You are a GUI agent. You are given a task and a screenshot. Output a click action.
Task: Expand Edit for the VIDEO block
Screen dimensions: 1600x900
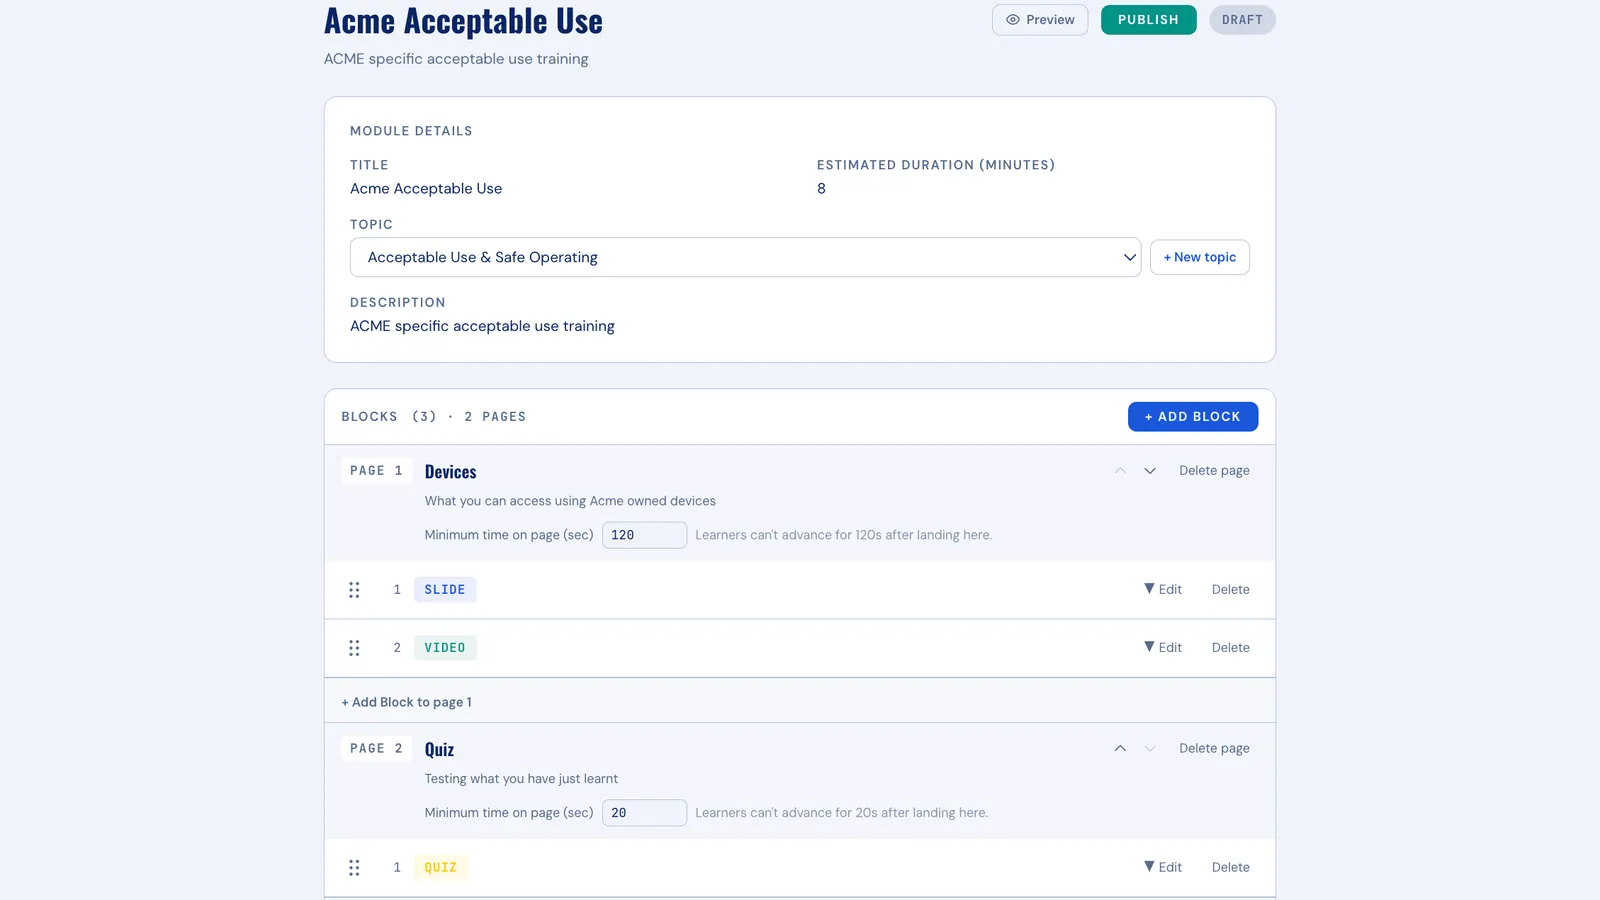click(1163, 648)
